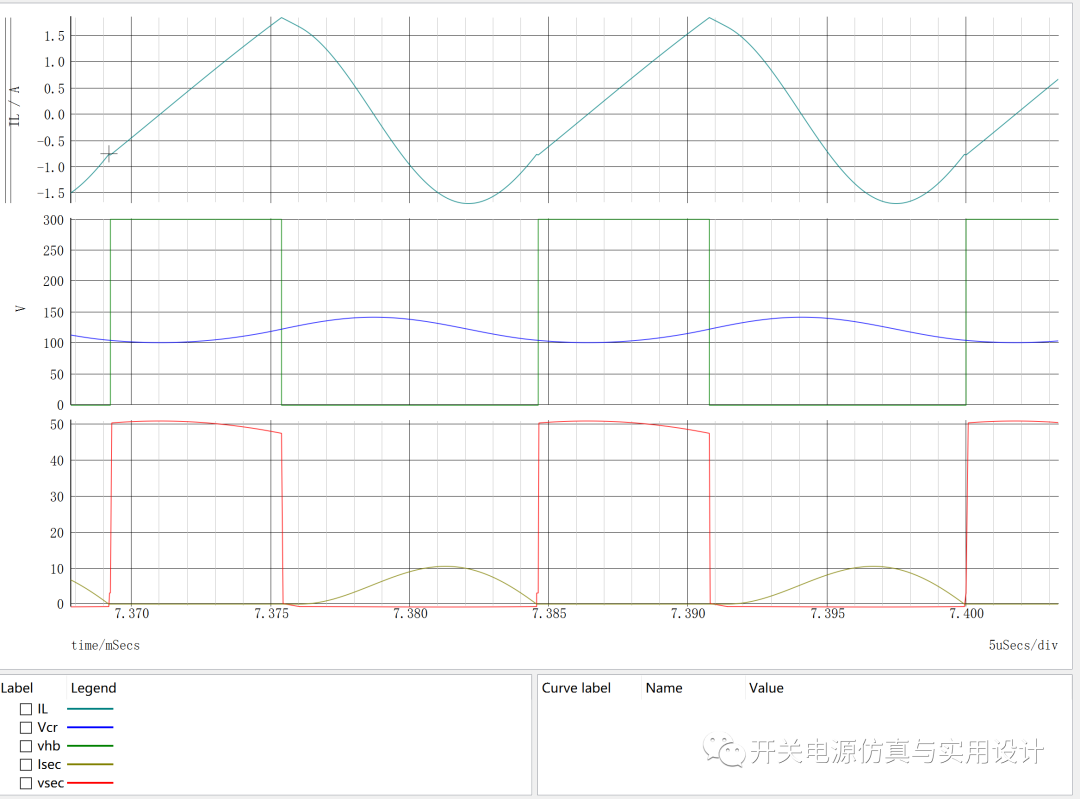Click the 30 value on bottom plot axis

tap(57, 497)
